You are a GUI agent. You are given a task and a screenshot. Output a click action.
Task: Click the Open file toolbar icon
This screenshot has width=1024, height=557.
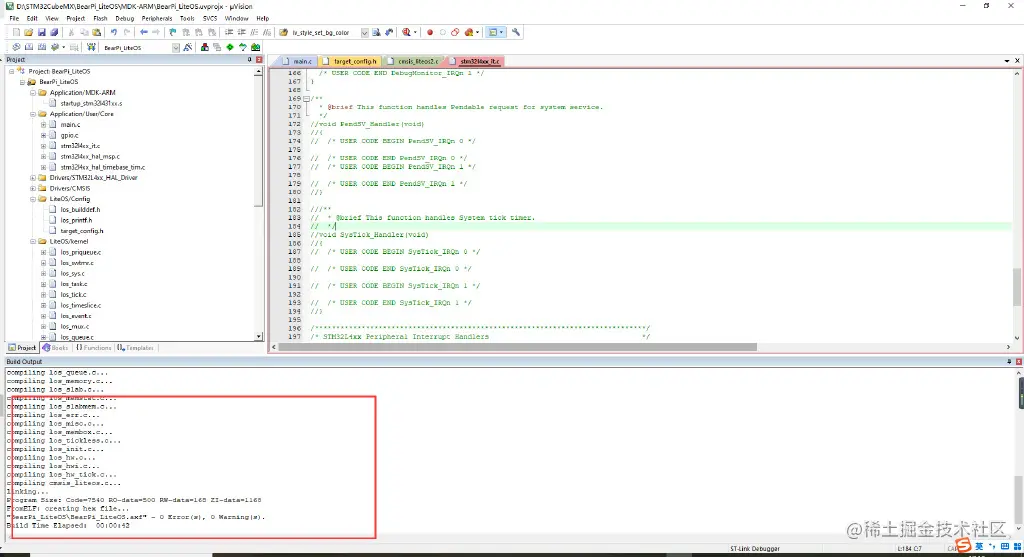click(28, 32)
